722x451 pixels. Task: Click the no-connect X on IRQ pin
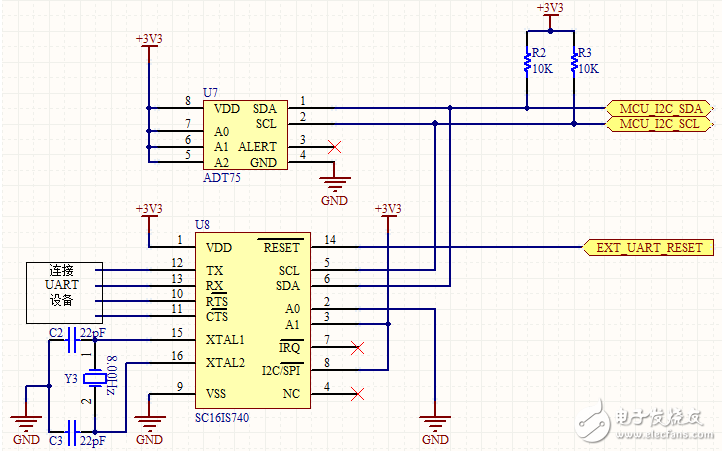pyautogui.click(x=357, y=348)
